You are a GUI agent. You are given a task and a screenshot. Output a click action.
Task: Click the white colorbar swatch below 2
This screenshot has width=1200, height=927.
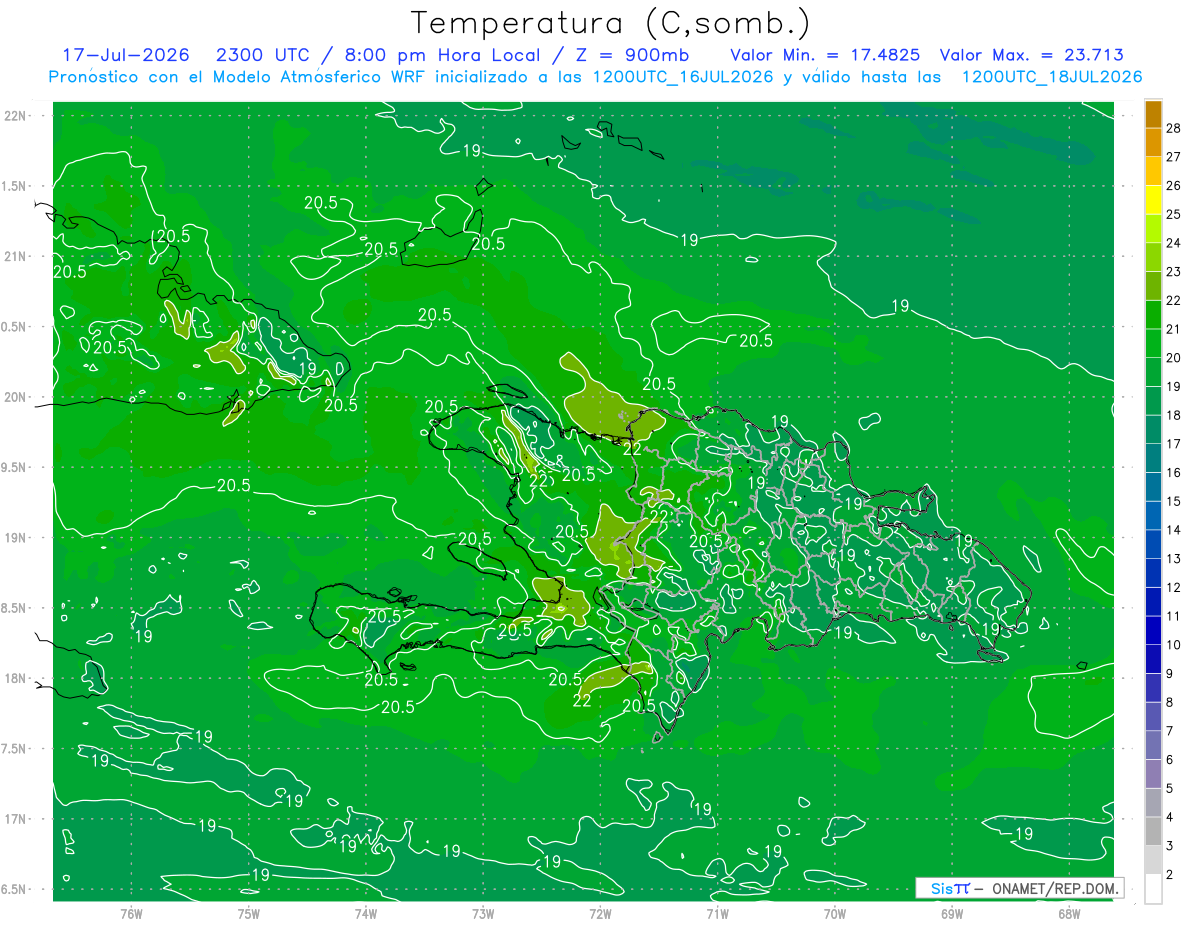click(x=1153, y=889)
